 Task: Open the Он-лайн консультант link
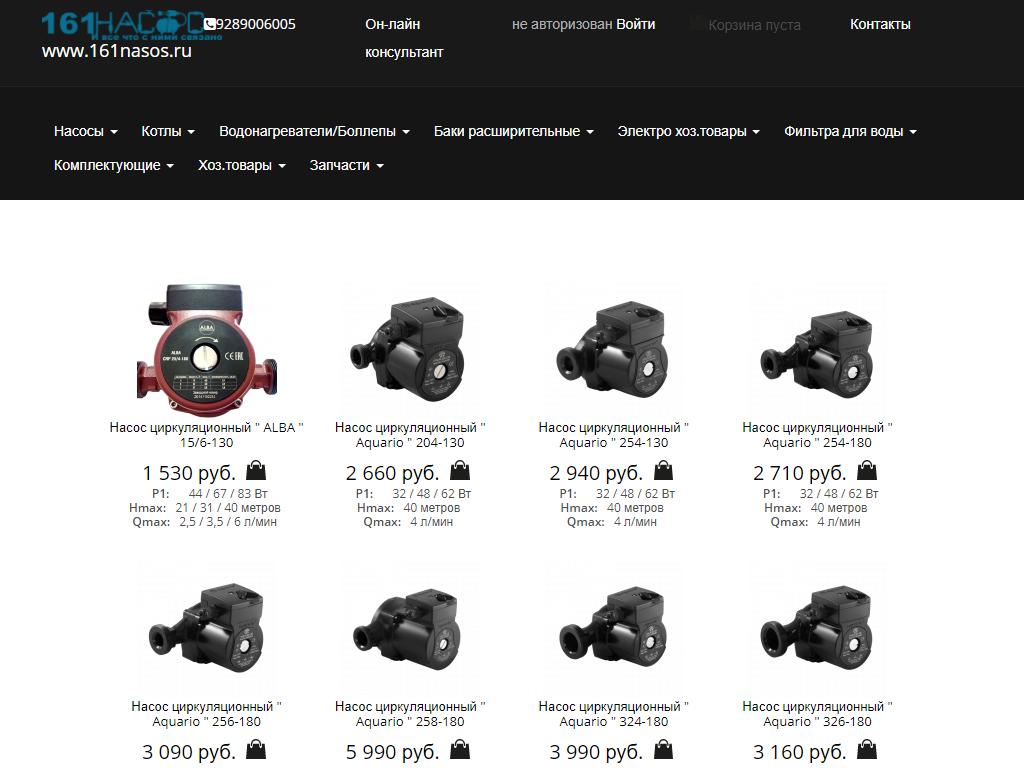point(403,38)
